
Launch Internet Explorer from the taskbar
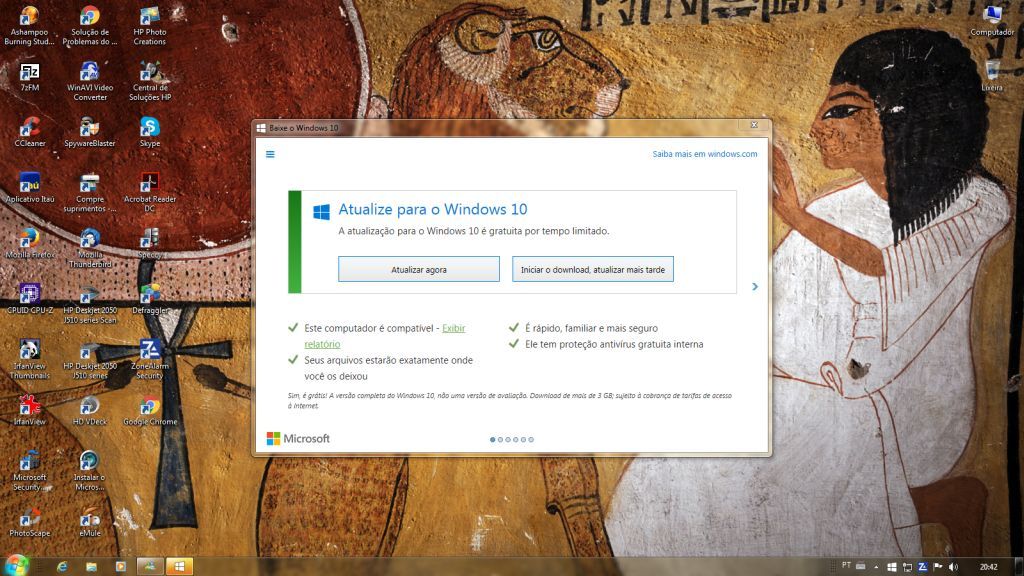(62, 566)
